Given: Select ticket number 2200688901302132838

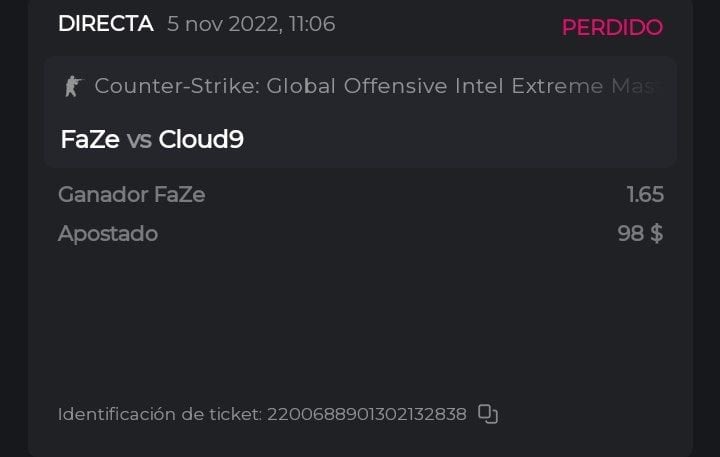Looking at the screenshot, I should (x=367, y=414).
